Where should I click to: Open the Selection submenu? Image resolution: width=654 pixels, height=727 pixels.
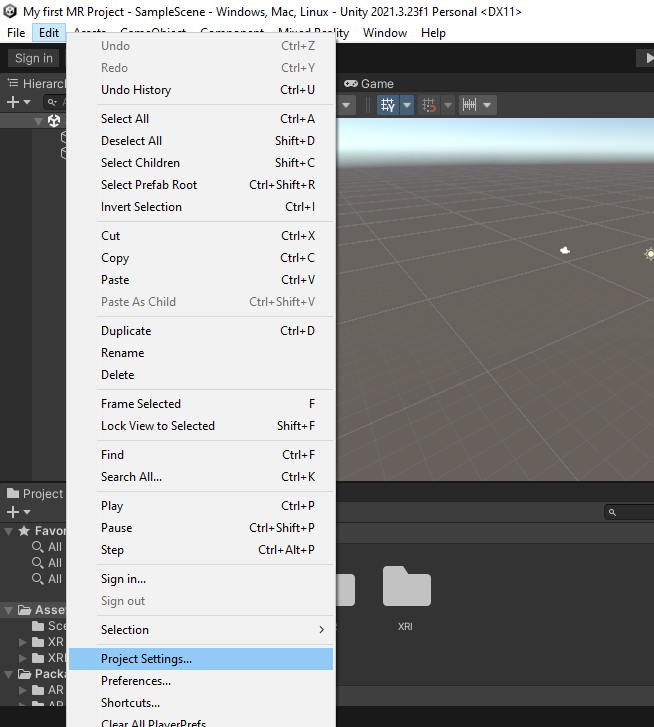(x=201, y=630)
